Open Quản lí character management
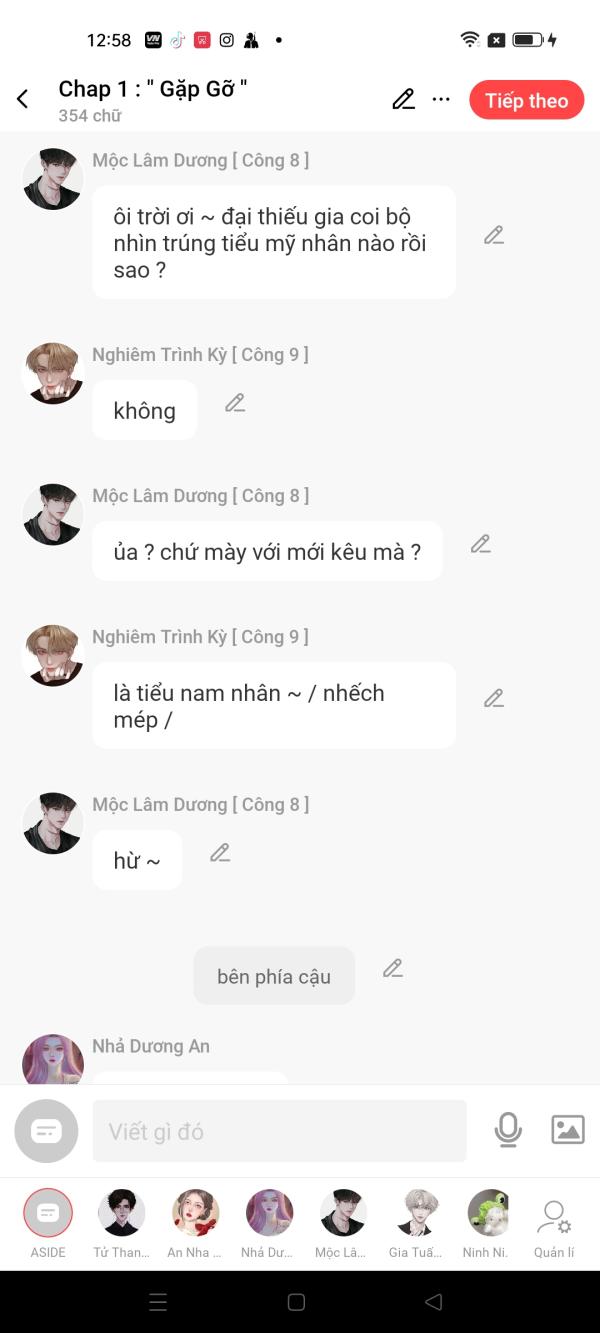 click(x=554, y=1224)
